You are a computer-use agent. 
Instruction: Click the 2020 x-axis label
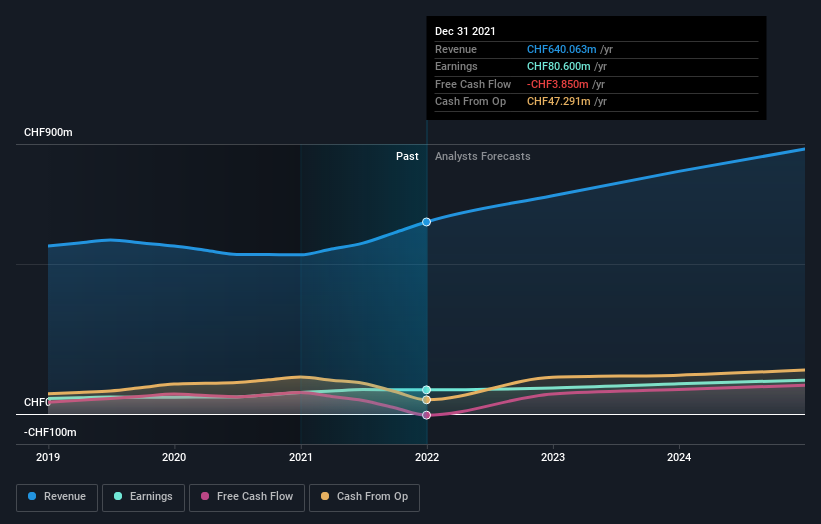174,458
